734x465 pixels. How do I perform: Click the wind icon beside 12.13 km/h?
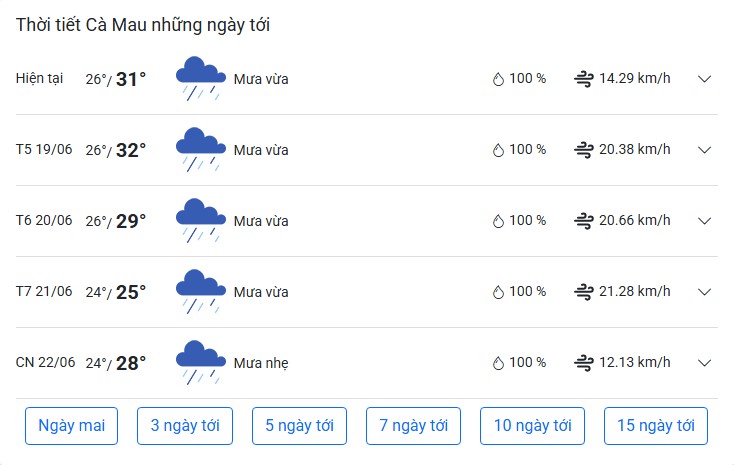(x=584, y=363)
